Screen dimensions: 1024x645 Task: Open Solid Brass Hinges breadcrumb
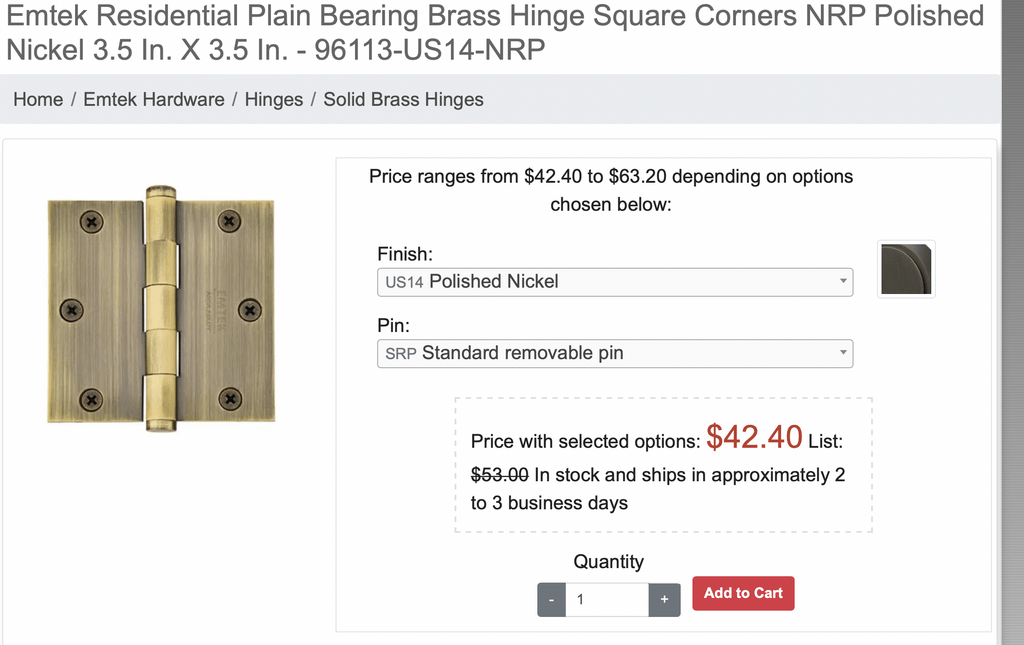coord(403,99)
